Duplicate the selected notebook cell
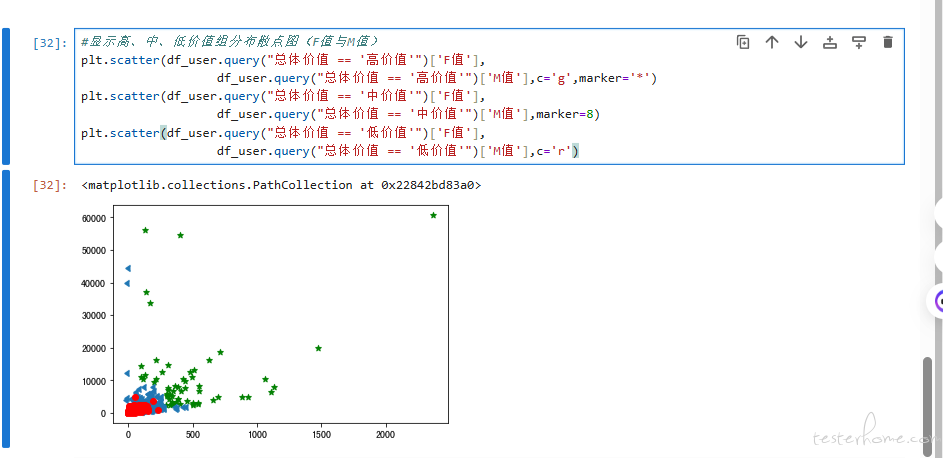Viewport: 943px width, 458px height. pyautogui.click(x=743, y=42)
